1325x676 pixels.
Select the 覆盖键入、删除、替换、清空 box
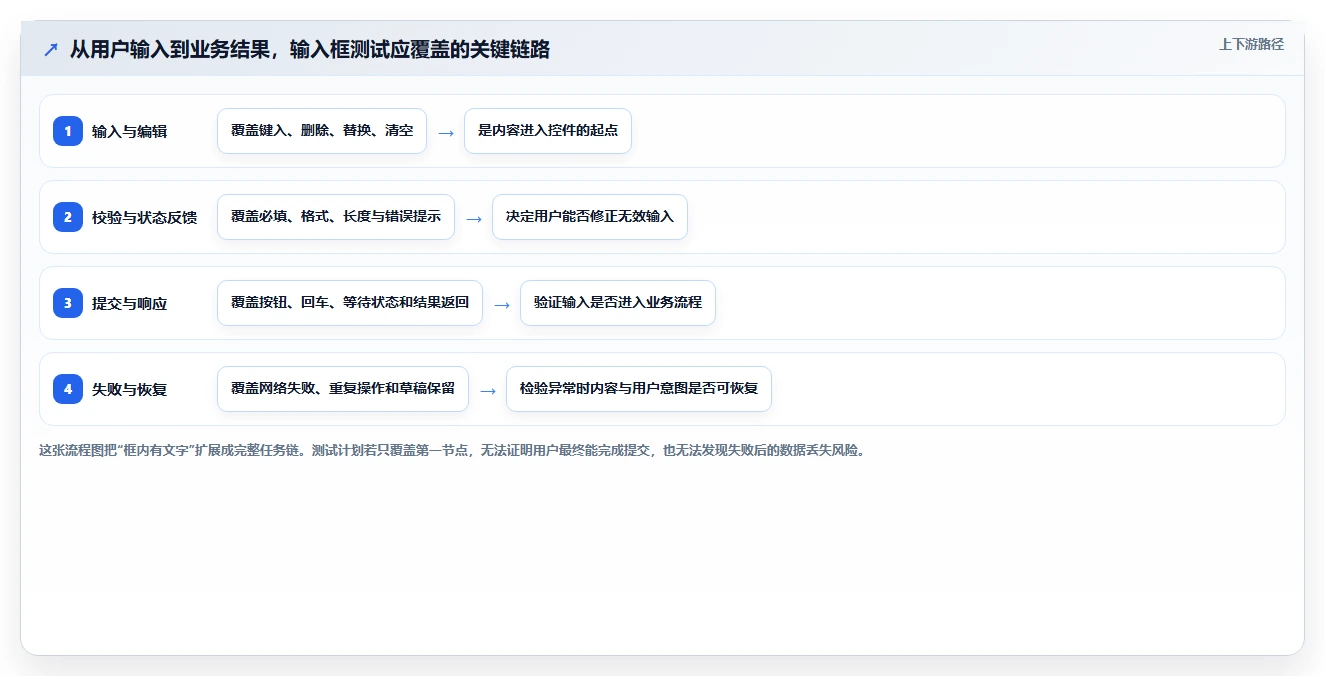[x=322, y=131]
